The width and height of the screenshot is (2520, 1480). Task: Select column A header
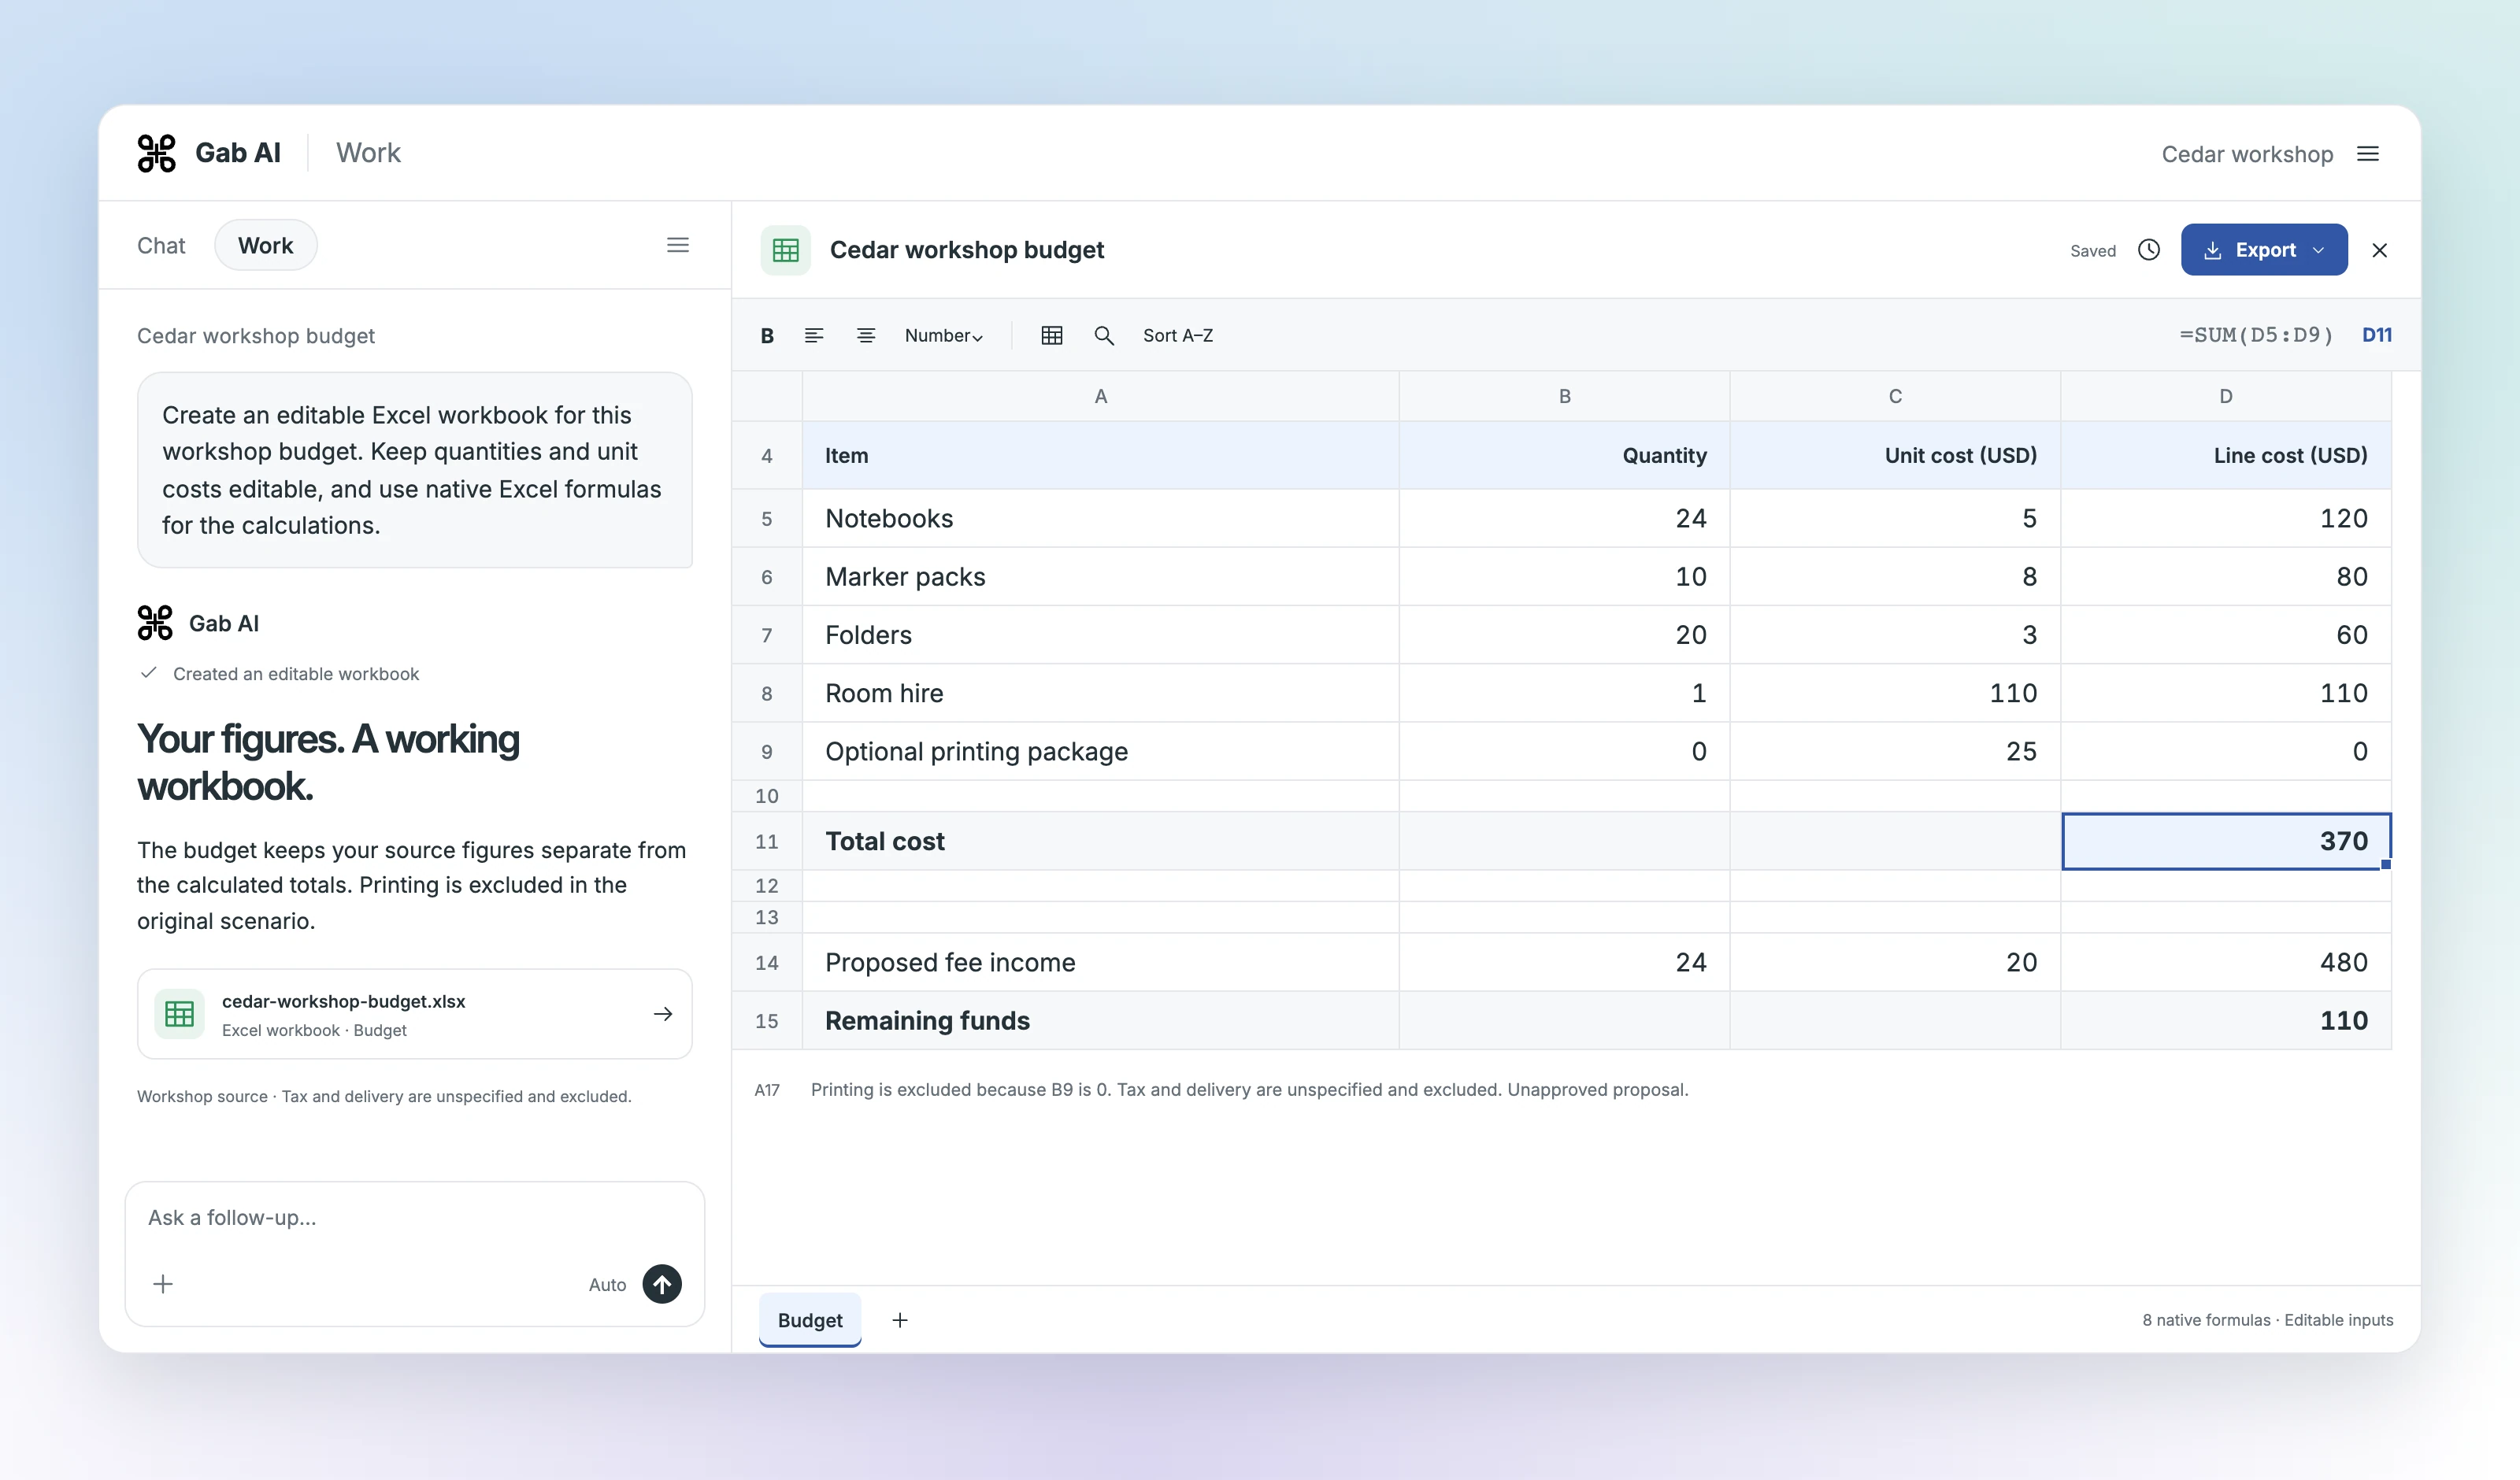tap(1100, 396)
